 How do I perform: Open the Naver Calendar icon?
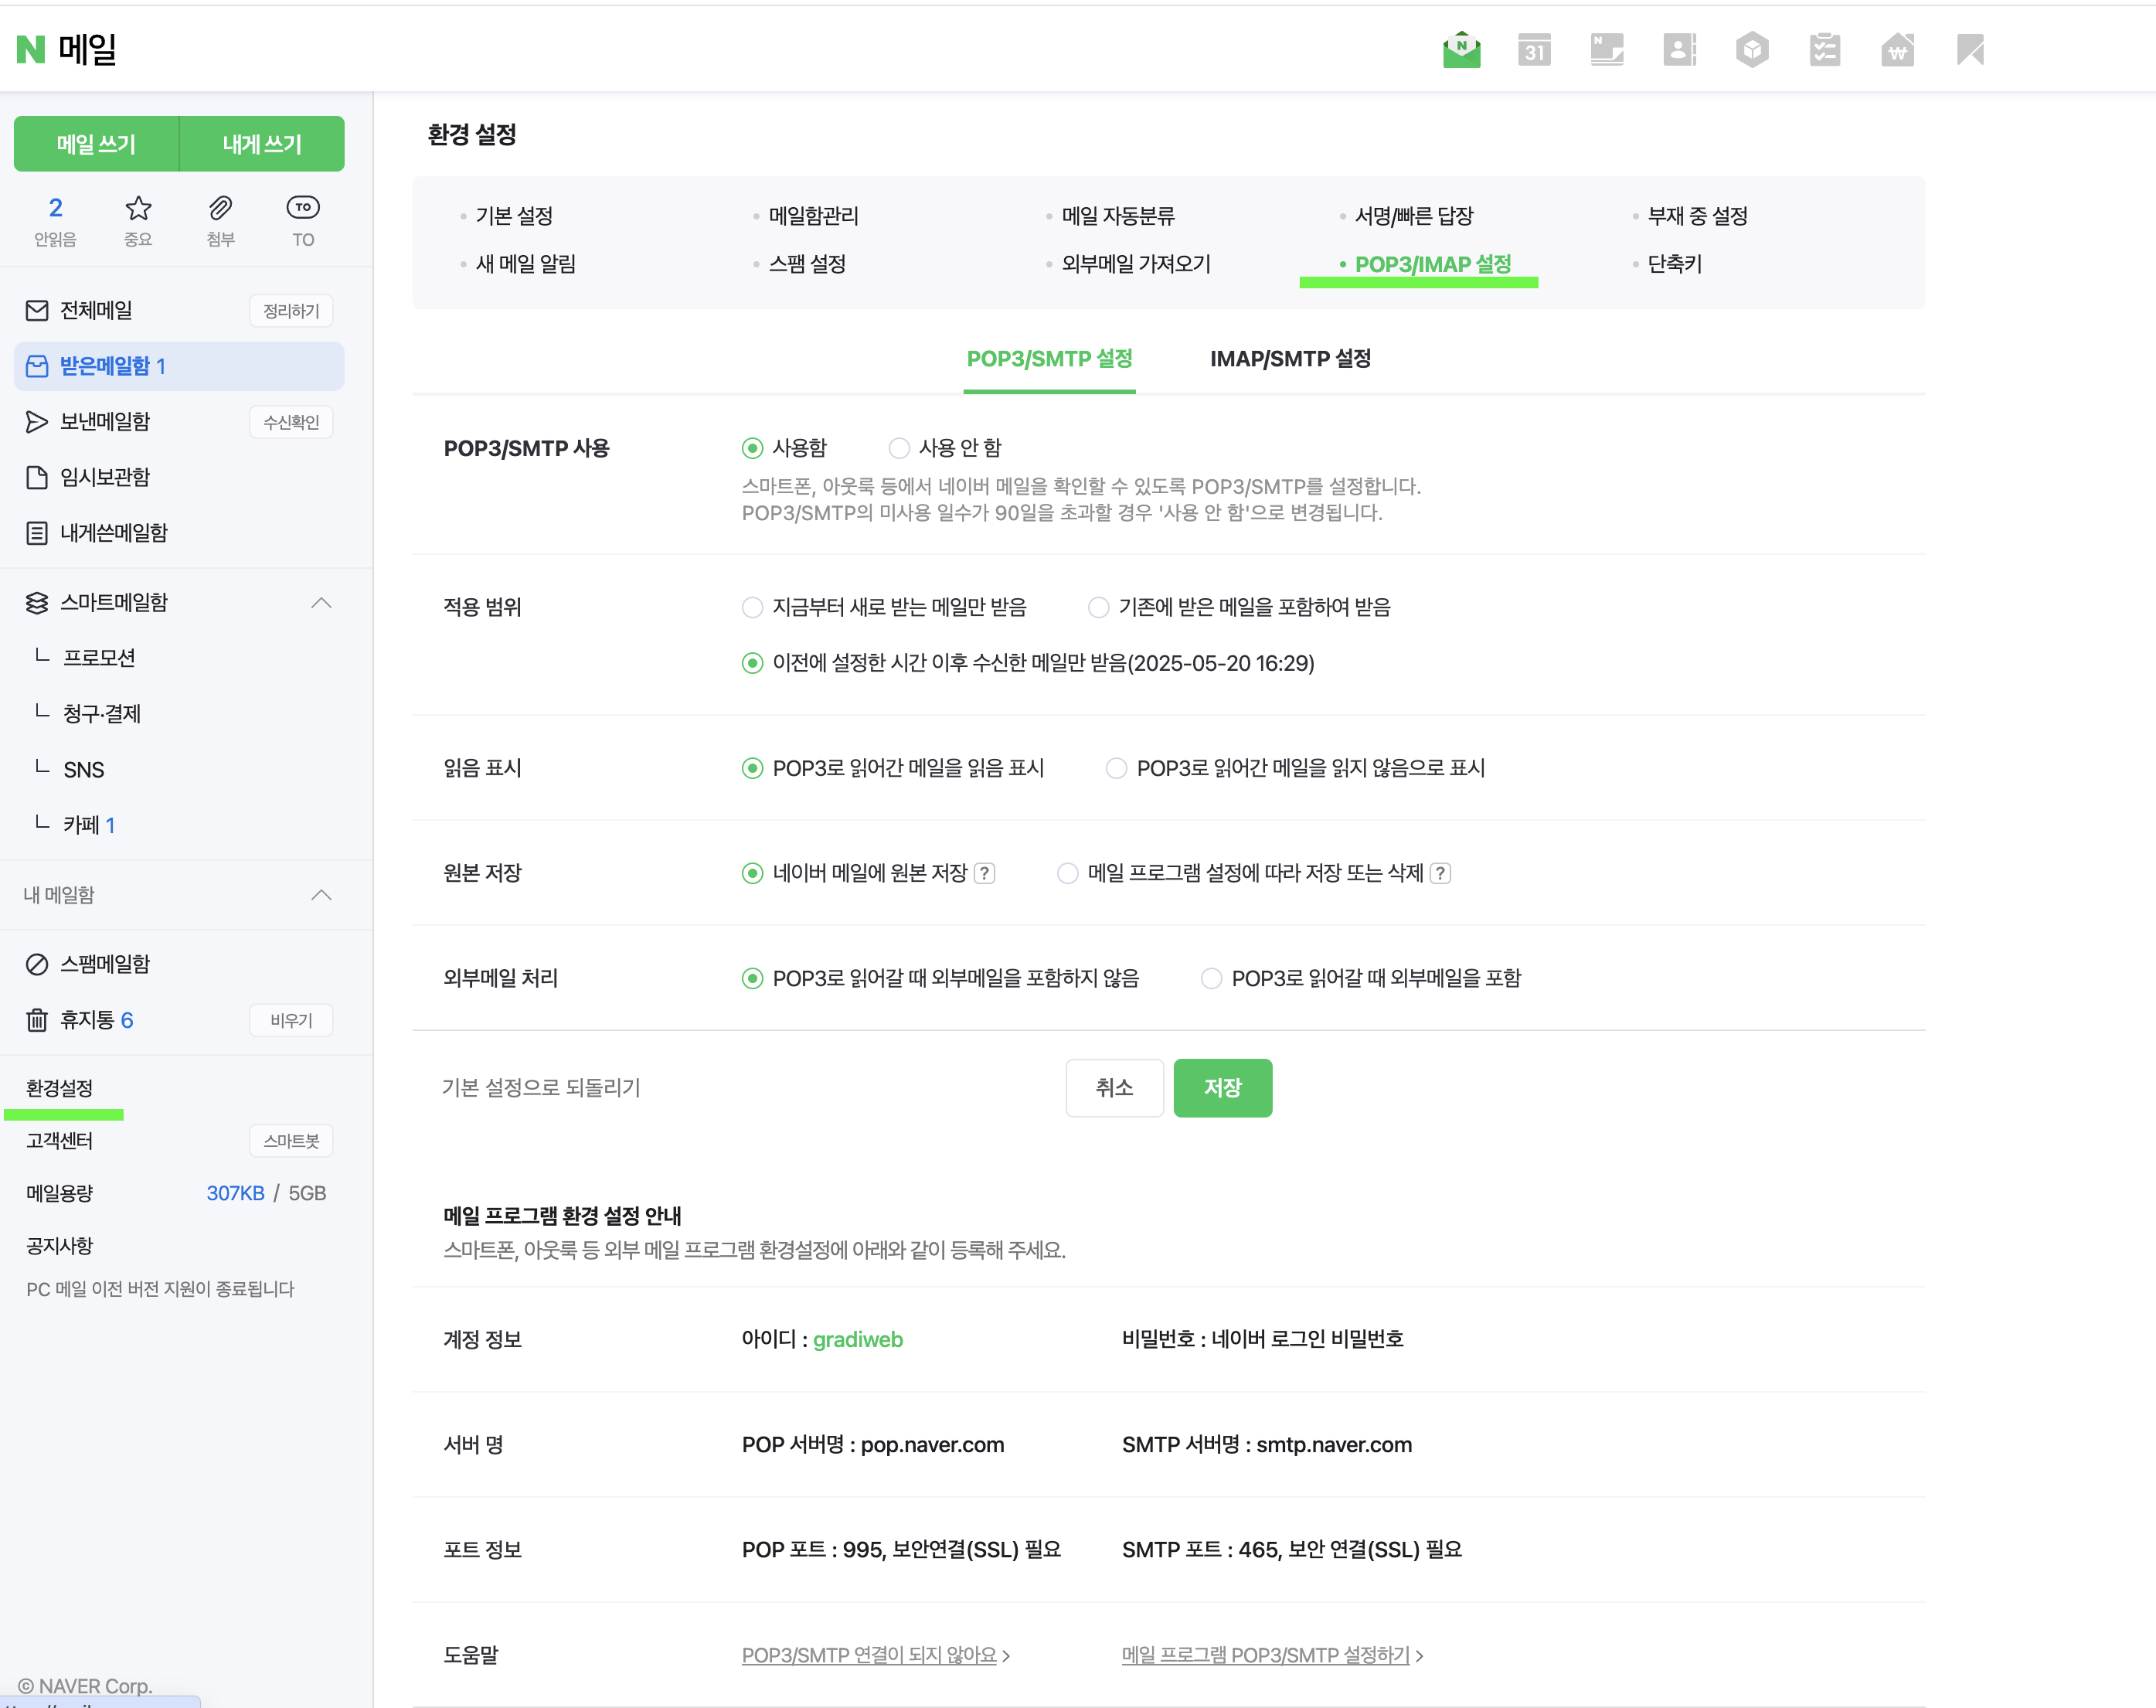pyautogui.click(x=1534, y=50)
